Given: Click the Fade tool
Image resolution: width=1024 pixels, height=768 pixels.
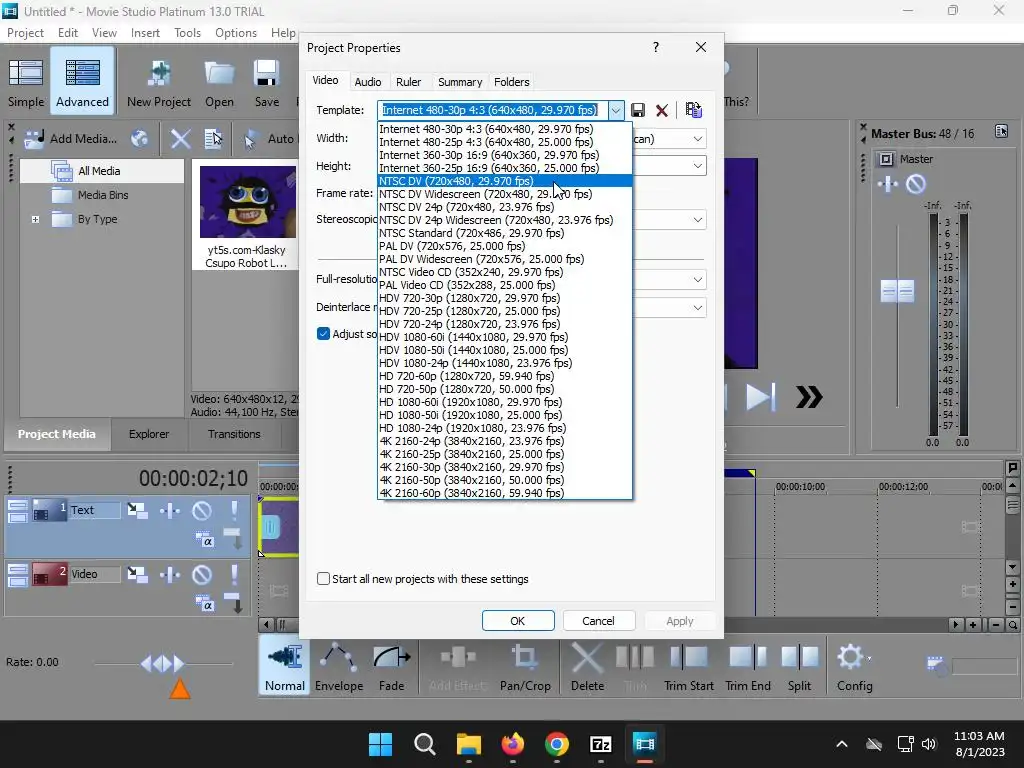Looking at the screenshot, I should 392,667.
